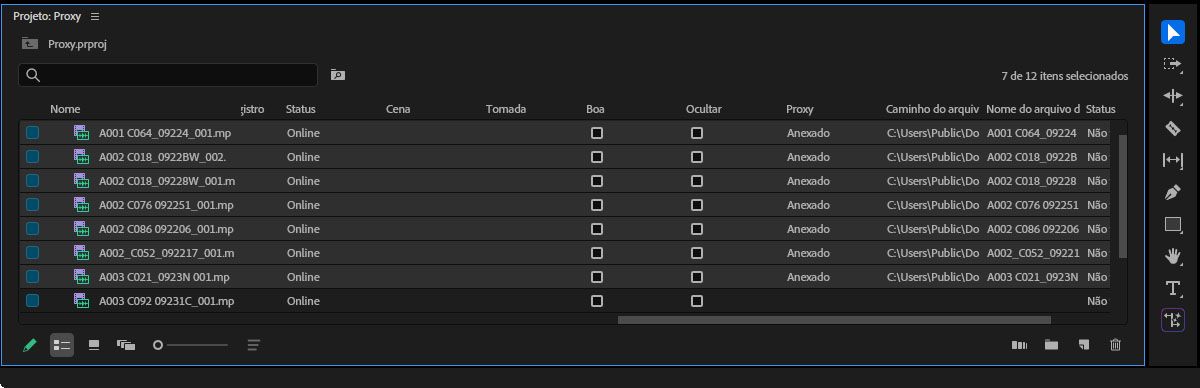This screenshot has width=1200, height=388.
Task: Click the '7 de 12 itens selecionados' label
Action: tap(1064, 76)
